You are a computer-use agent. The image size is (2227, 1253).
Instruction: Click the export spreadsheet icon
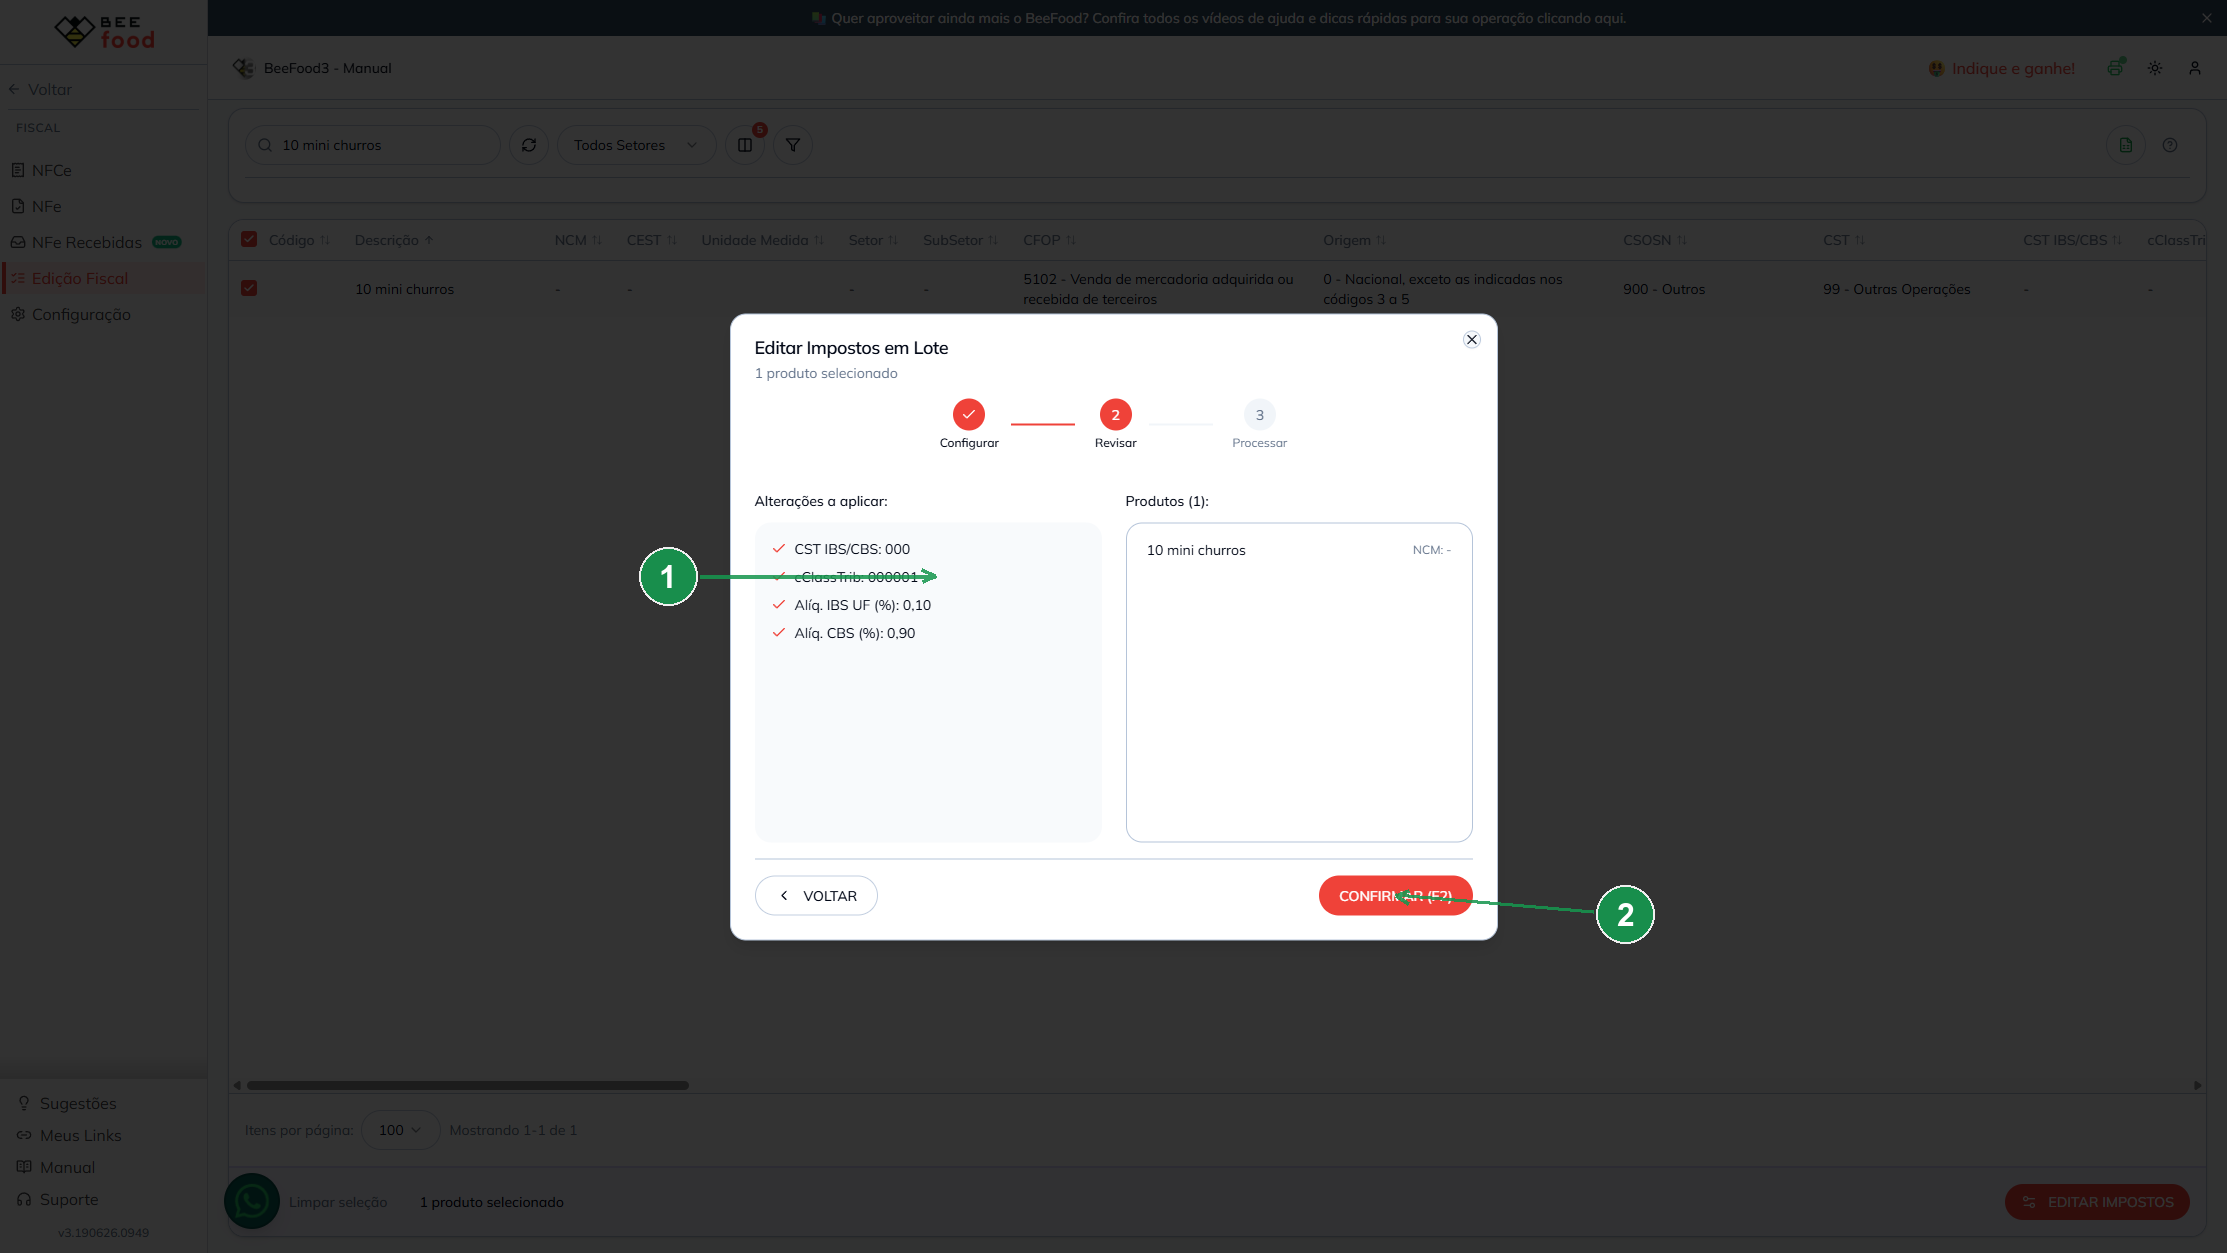(x=2126, y=145)
